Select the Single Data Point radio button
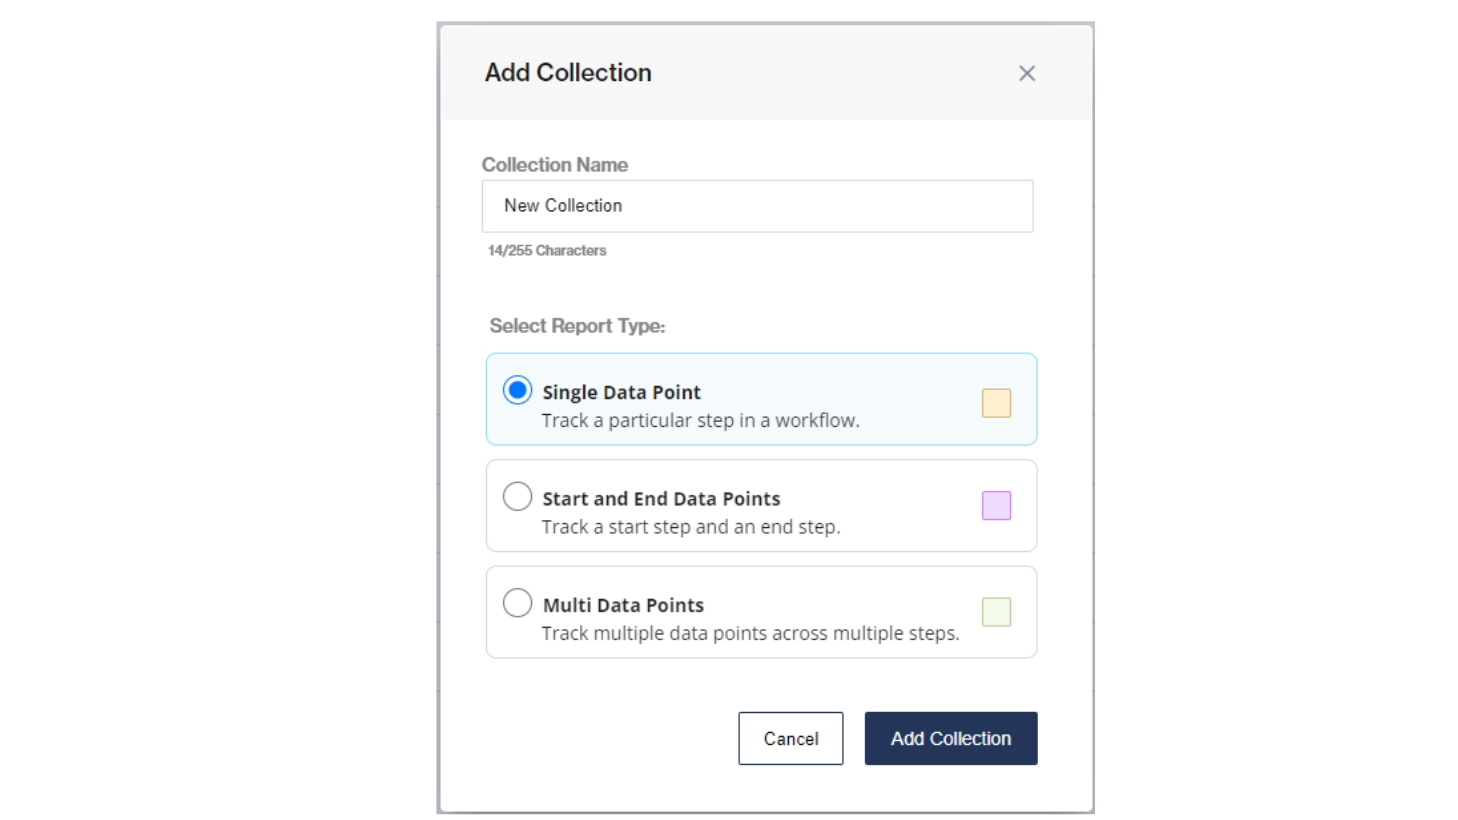This screenshot has width=1458, height=820. tap(517, 390)
